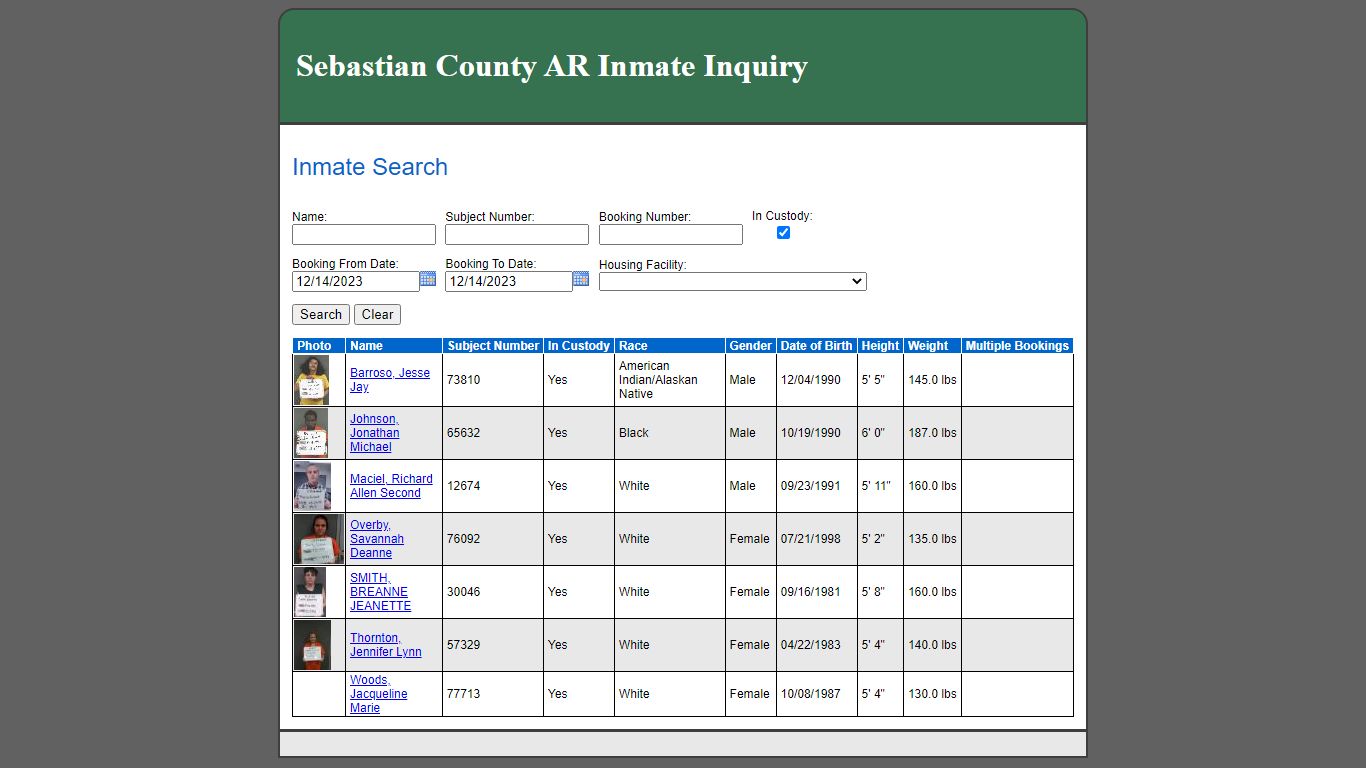Select subject number 76092 cell
1366x768 pixels.
[x=493, y=539]
